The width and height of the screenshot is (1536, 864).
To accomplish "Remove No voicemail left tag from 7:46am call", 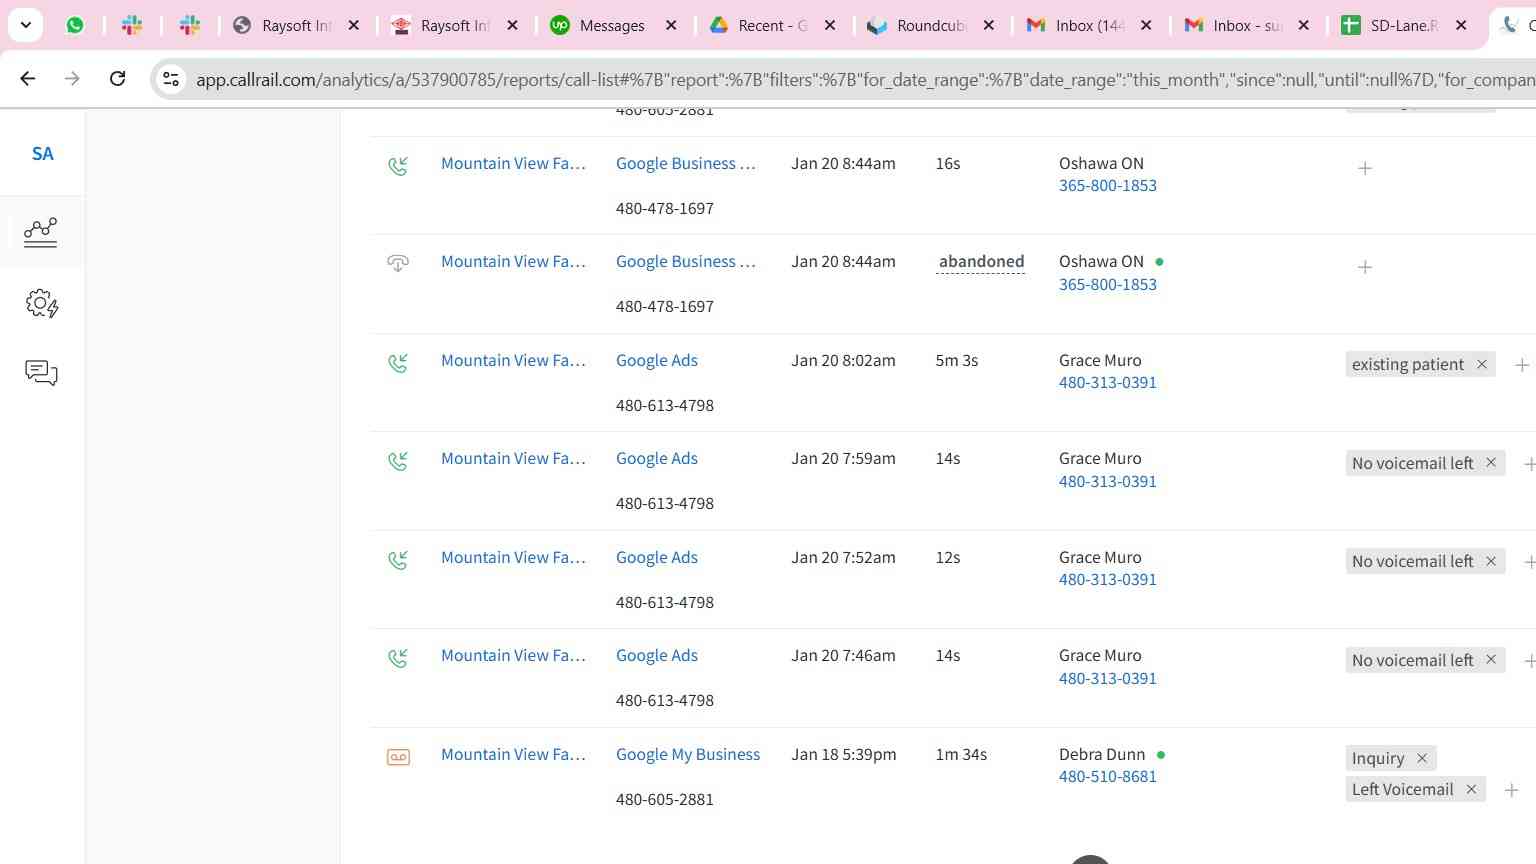I will pyautogui.click(x=1491, y=659).
